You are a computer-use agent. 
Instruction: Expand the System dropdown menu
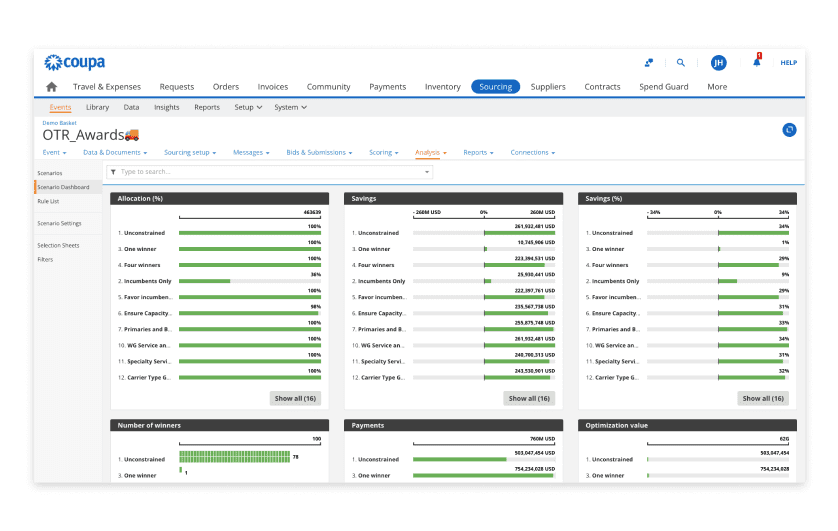290,107
